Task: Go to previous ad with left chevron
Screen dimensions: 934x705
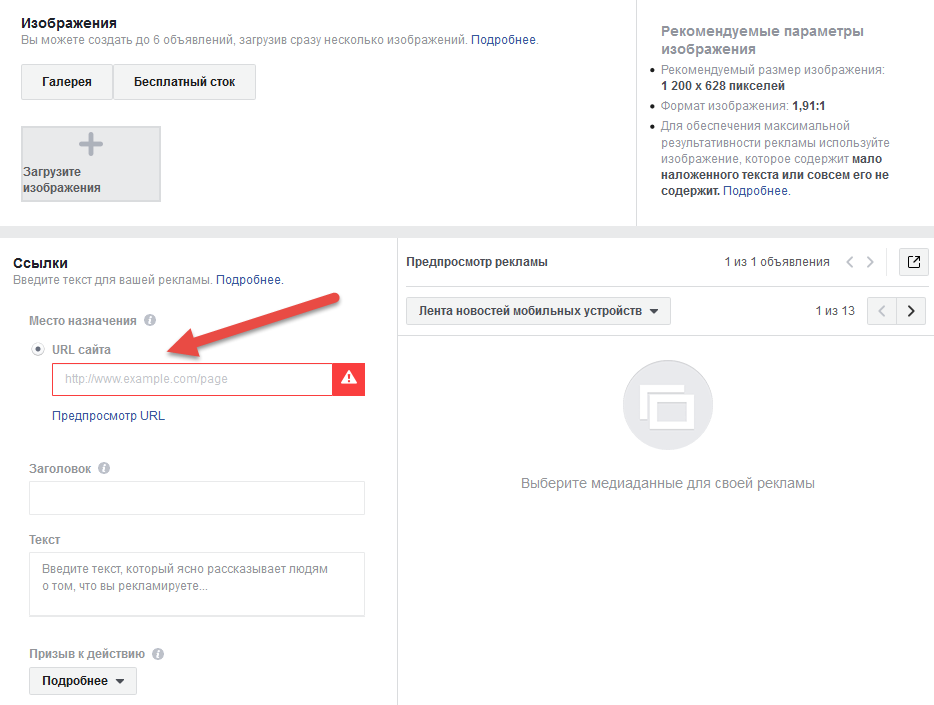Action: pyautogui.click(x=850, y=262)
